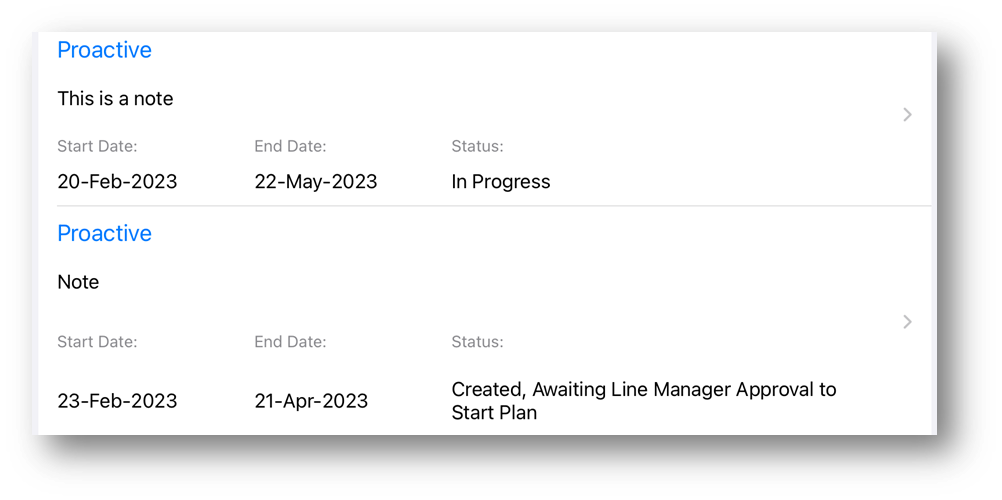Click the first plan's End Date label
The image size is (1002, 500).
290,146
